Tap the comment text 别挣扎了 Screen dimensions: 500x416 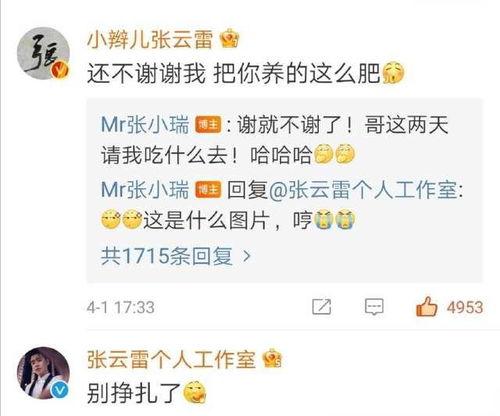134,393
